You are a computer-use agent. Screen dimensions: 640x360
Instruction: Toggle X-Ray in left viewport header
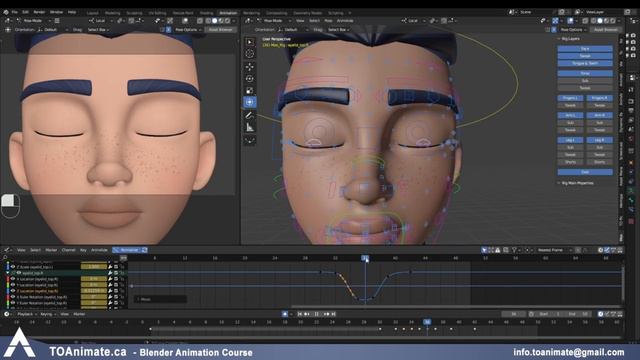tap(200, 20)
